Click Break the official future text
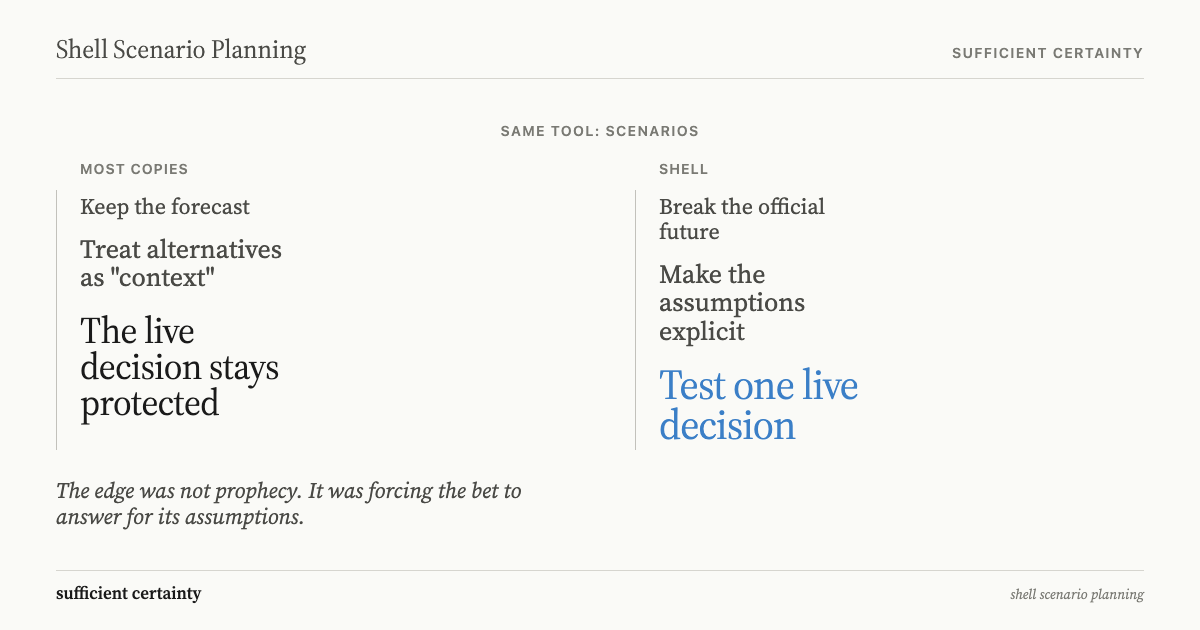 point(742,219)
